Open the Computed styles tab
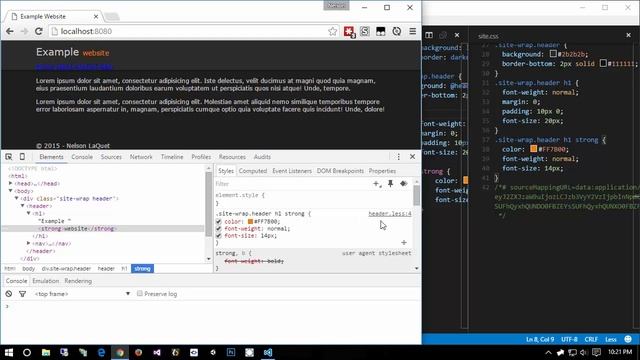 pos(253,171)
